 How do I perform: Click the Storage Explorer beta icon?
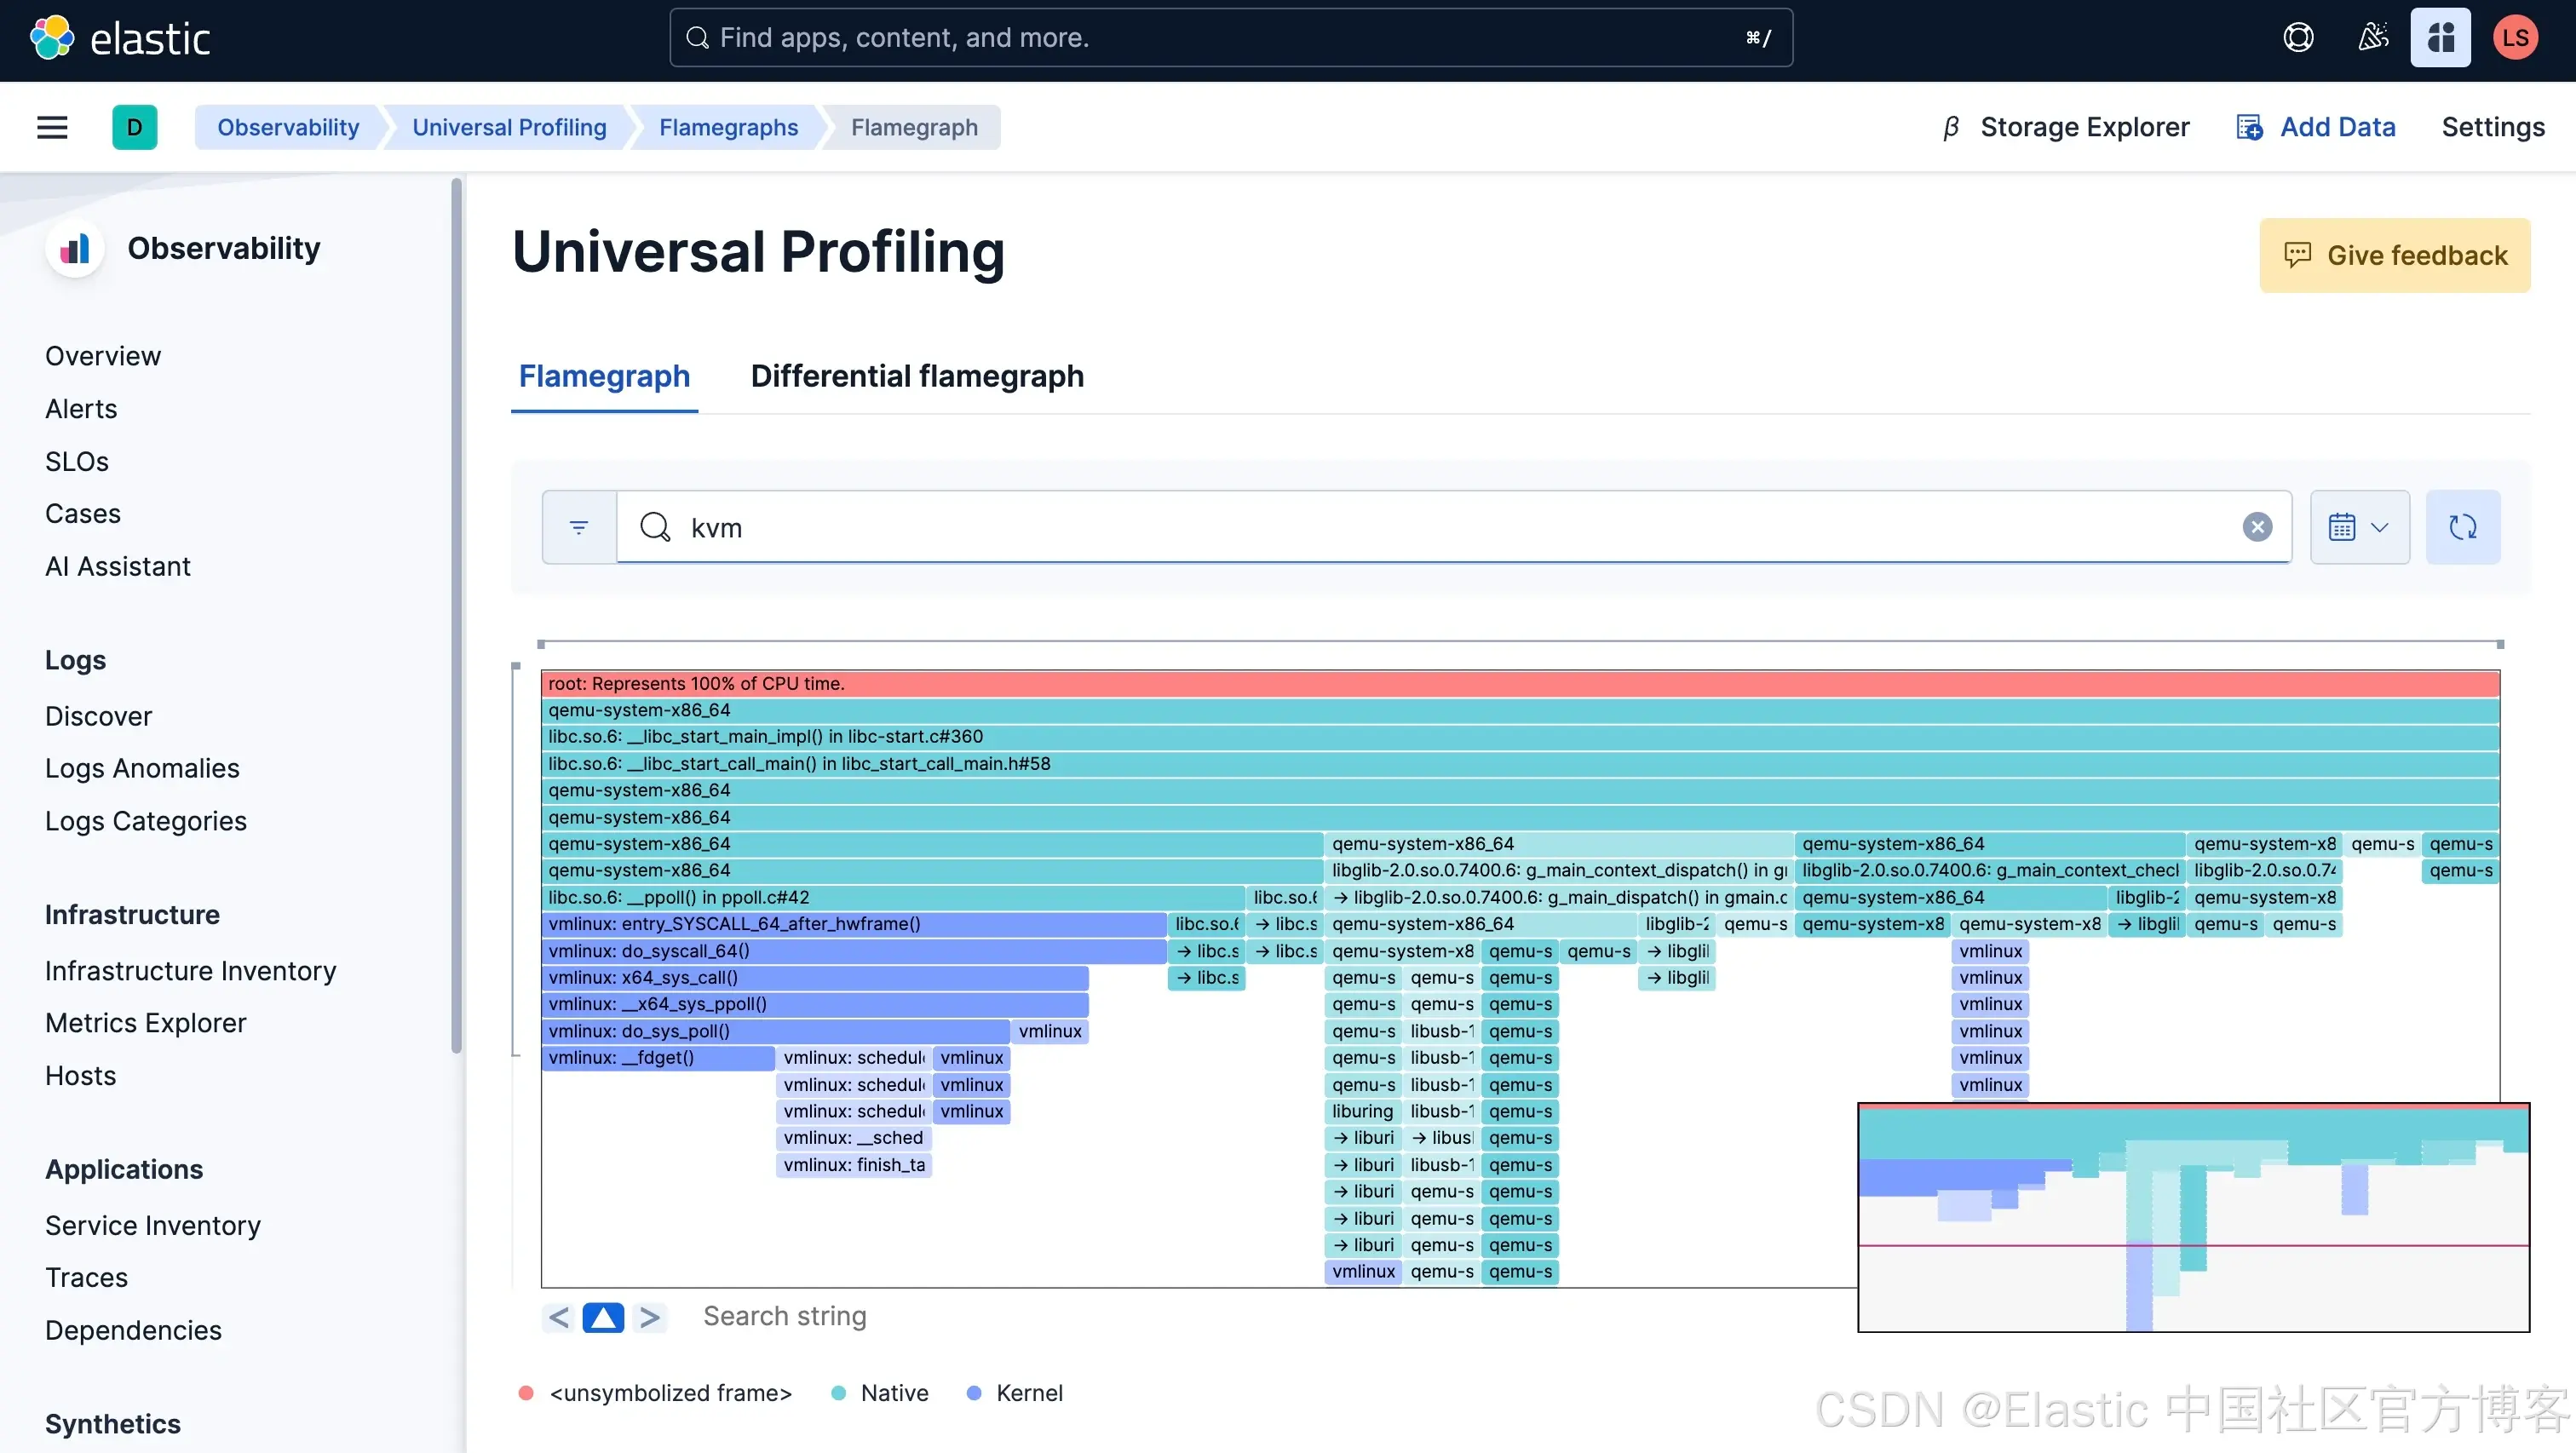1950,127
